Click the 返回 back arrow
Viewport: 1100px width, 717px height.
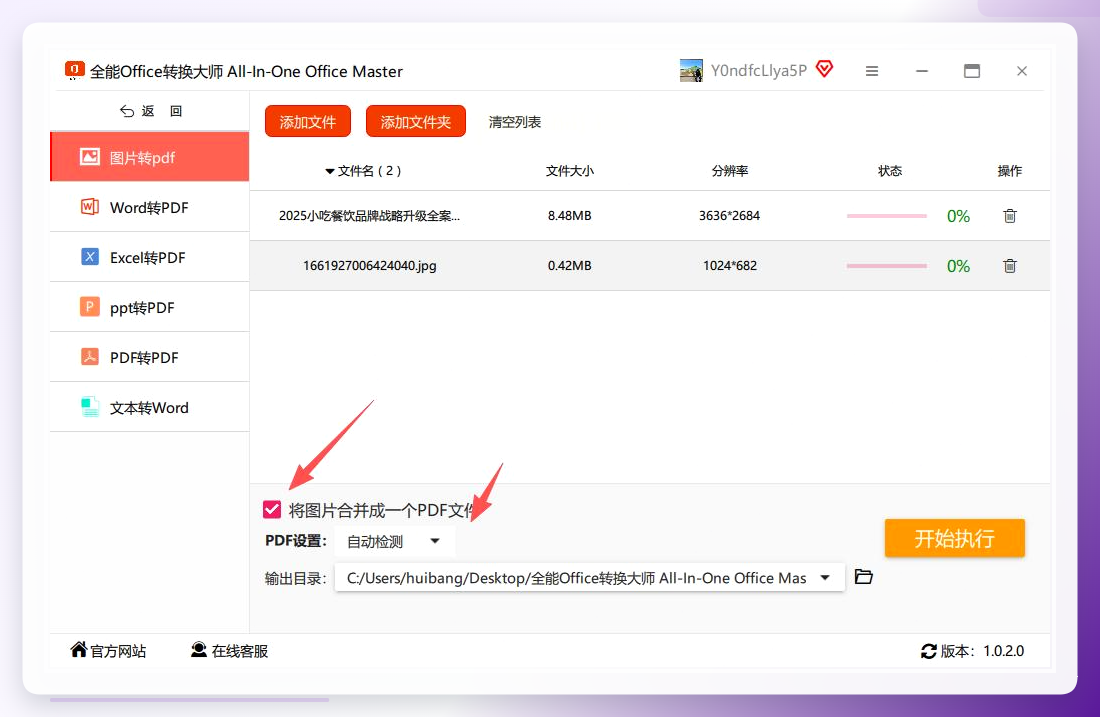coord(127,111)
